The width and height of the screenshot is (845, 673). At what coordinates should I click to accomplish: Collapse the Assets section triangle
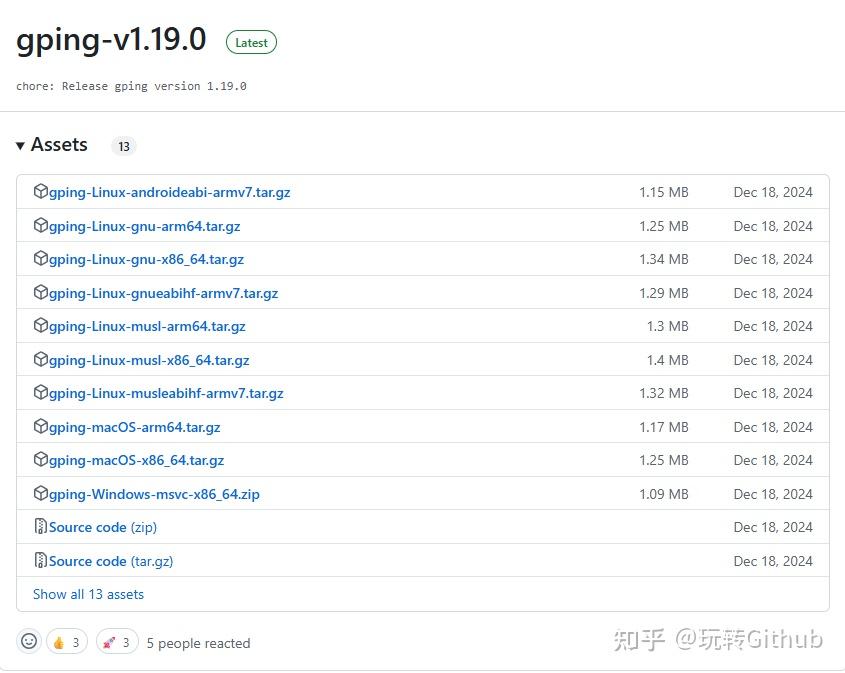click(x=20, y=145)
